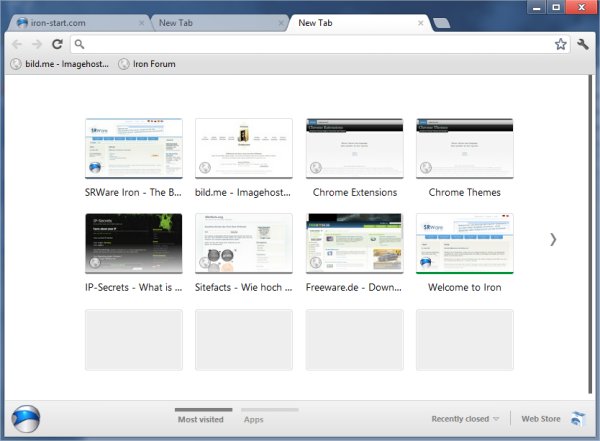
Task: Click the Web Store icon at bottom right
Action: click(x=578, y=419)
